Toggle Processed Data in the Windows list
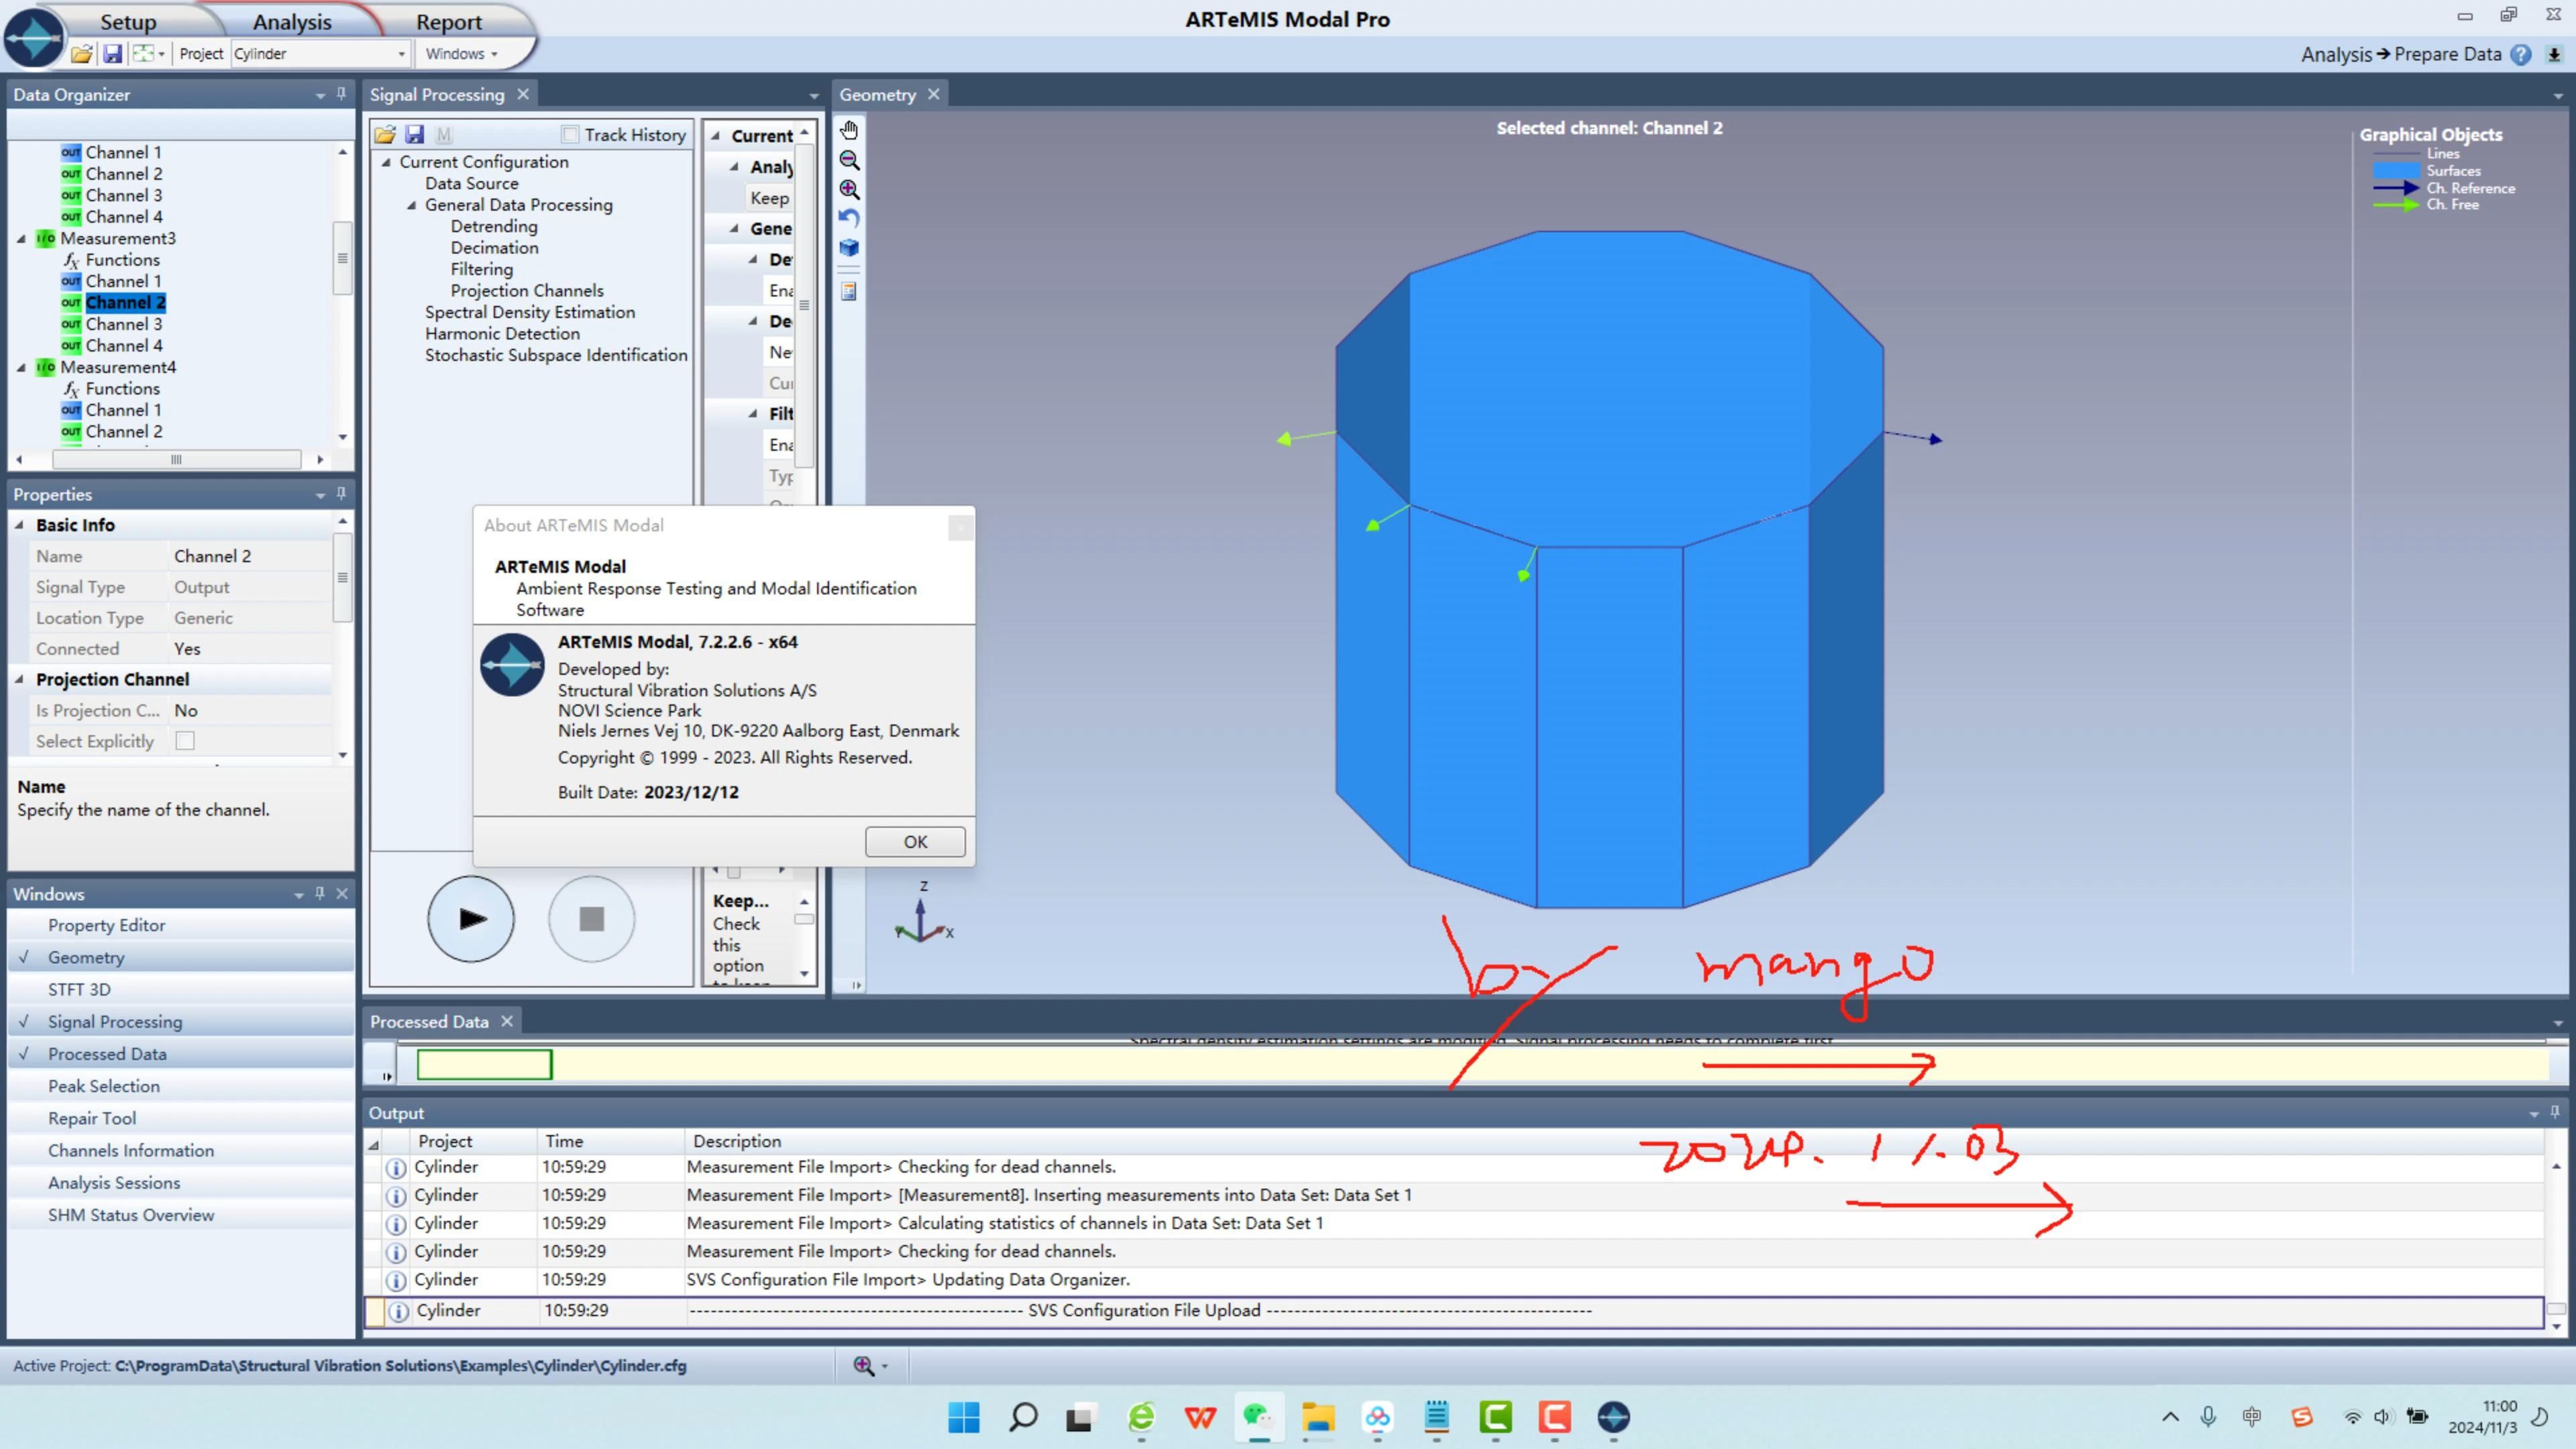2576x1449 pixels. pos(181,1054)
